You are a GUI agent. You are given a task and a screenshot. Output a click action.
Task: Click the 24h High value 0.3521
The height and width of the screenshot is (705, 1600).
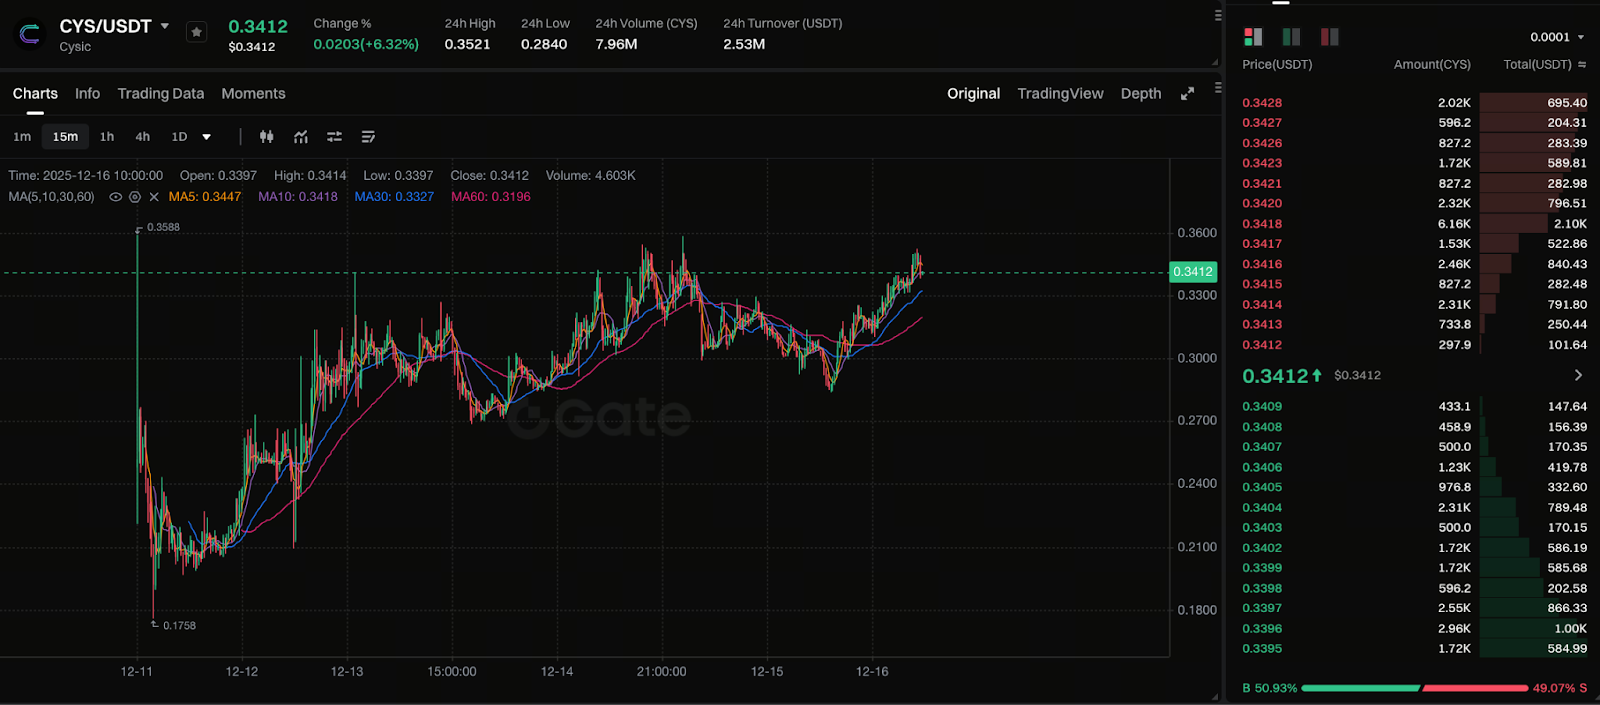point(467,44)
